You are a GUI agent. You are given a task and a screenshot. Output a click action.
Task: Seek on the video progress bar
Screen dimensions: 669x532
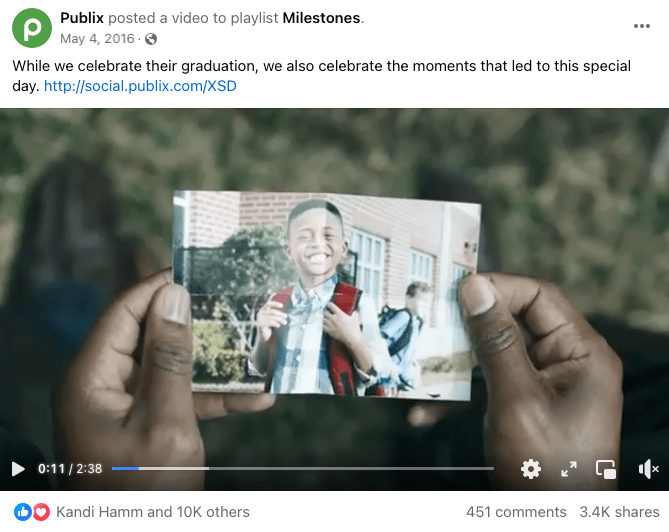coord(303,468)
